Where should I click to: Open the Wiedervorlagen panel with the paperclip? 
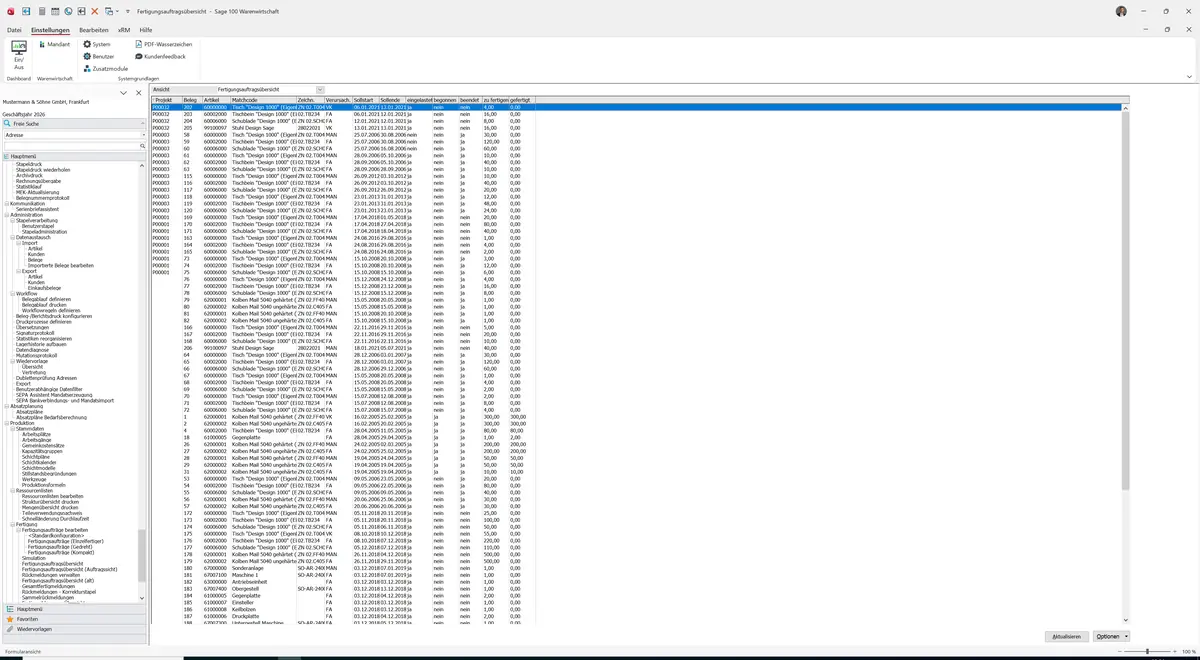73,629
